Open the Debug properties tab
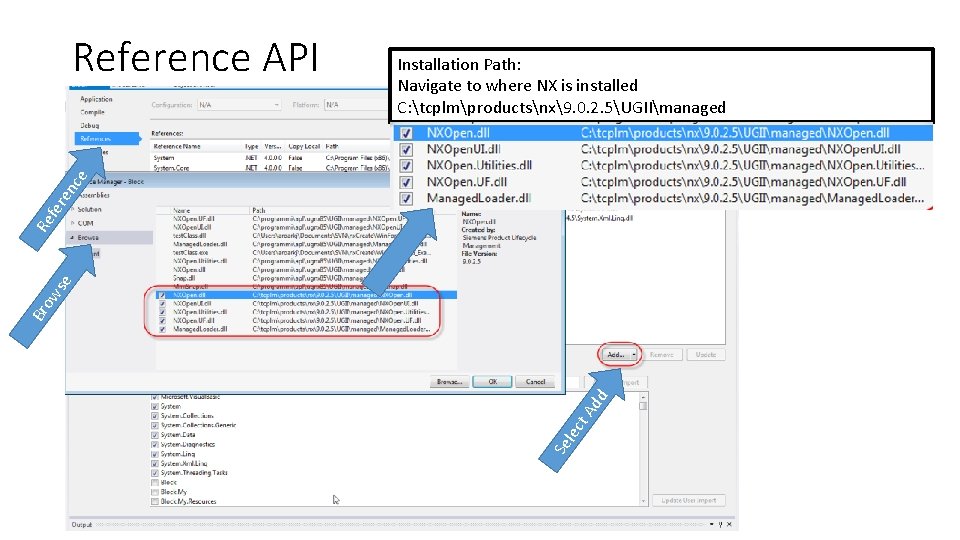 (x=89, y=126)
